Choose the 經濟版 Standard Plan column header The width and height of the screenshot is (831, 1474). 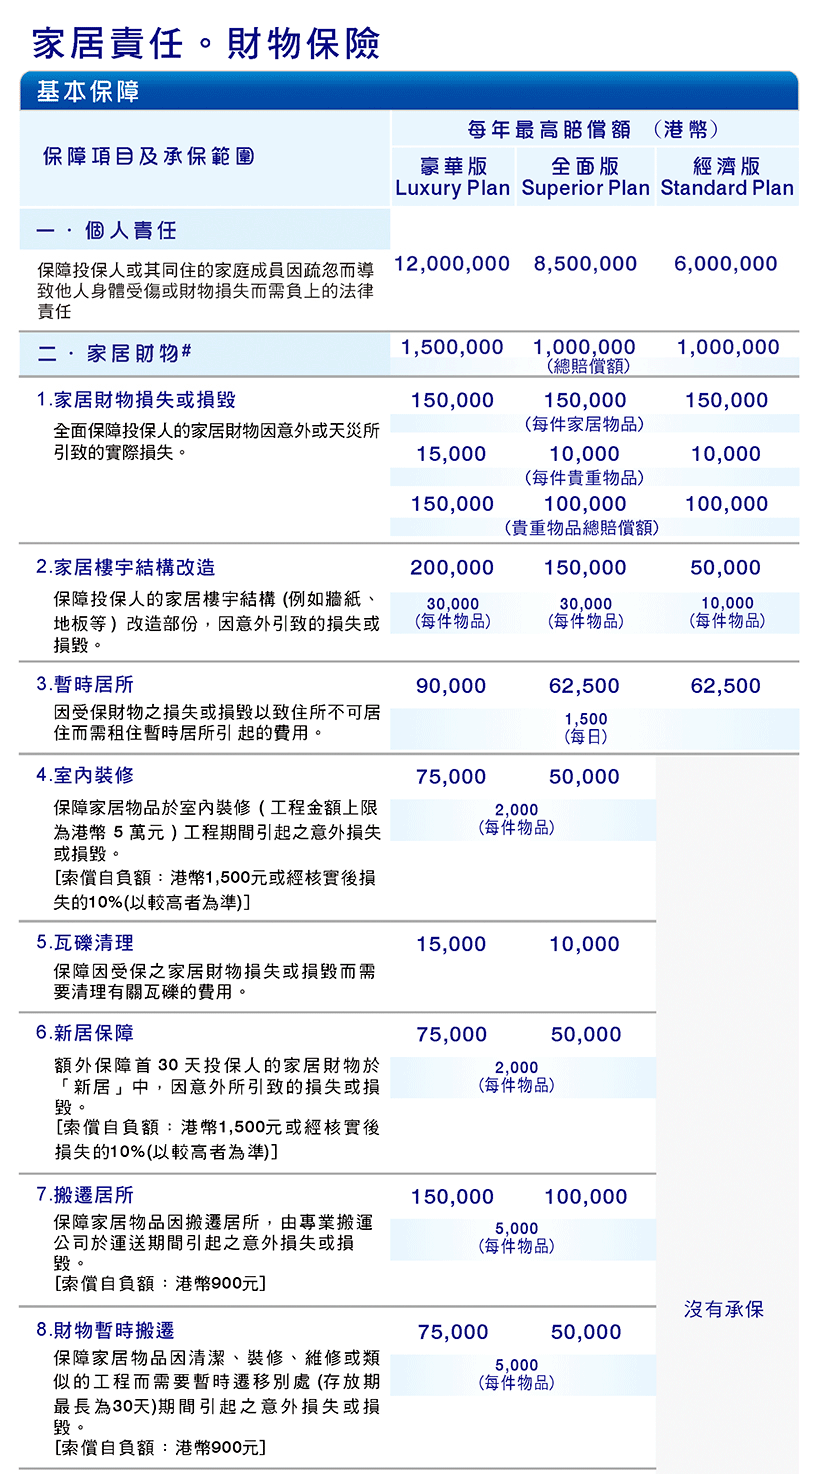(x=727, y=177)
